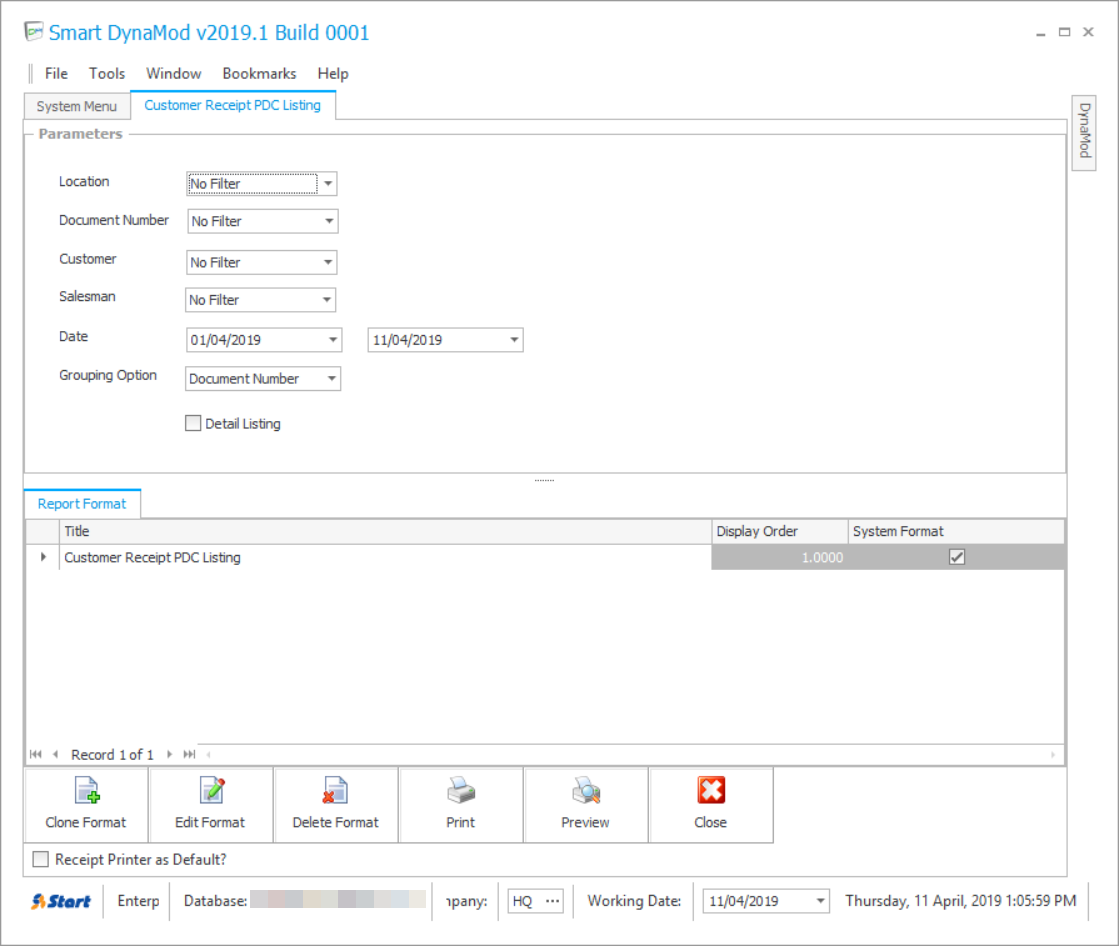The width and height of the screenshot is (1119, 946).
Task: Click the Record 1 of 1 label
Action: 112,754
